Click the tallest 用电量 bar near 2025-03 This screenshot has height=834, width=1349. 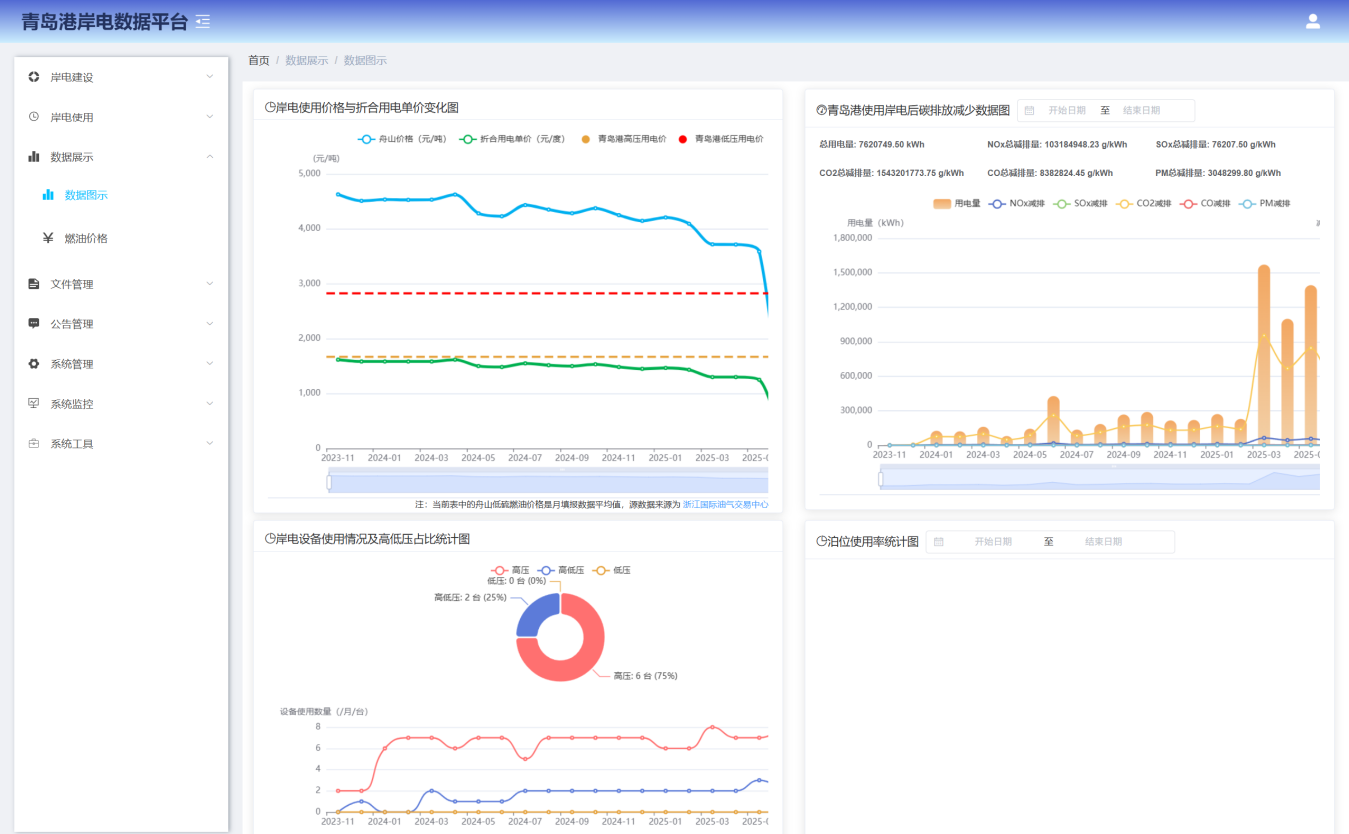pyautogui.click(x=1264, y=355)
